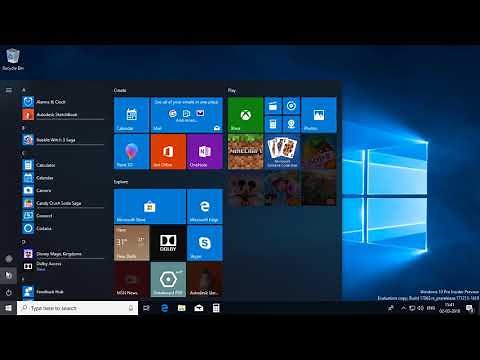The image size is (480, 360).
Task: Open the Recycle Bin desktop icon
Action: click(x=13, y=59)
